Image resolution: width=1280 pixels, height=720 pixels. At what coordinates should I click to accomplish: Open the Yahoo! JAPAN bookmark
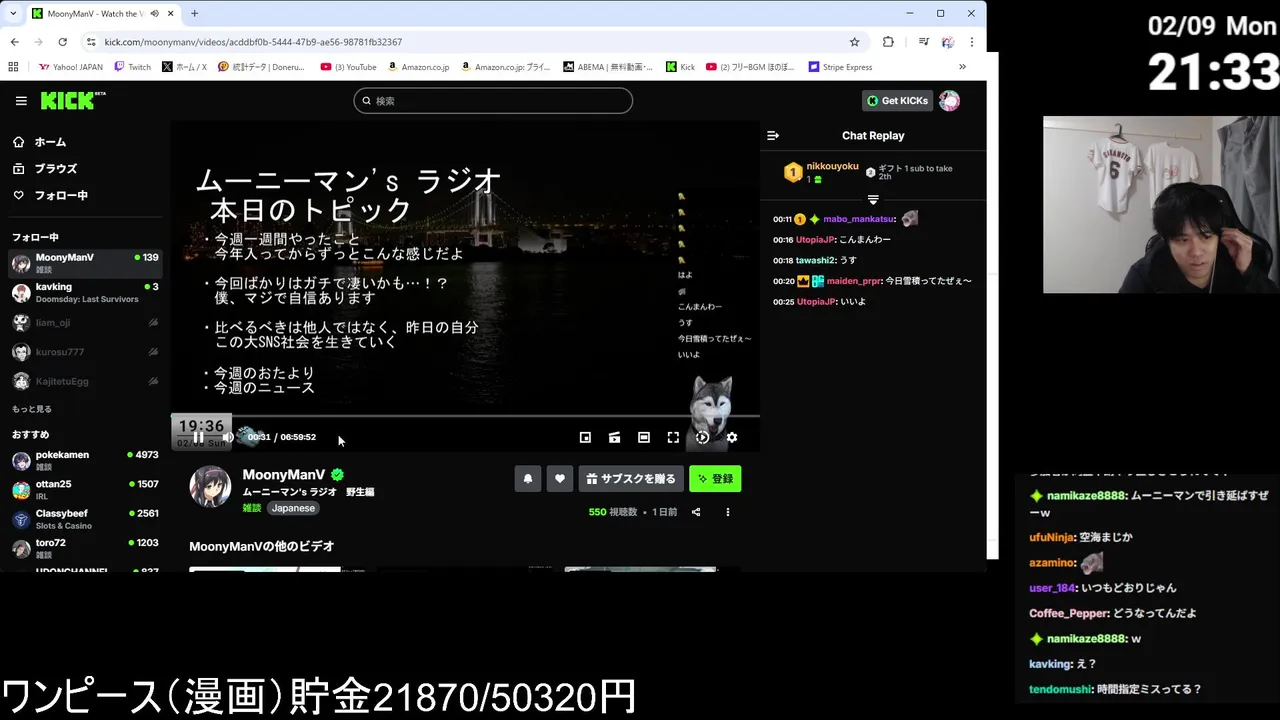tap(71, 67)
